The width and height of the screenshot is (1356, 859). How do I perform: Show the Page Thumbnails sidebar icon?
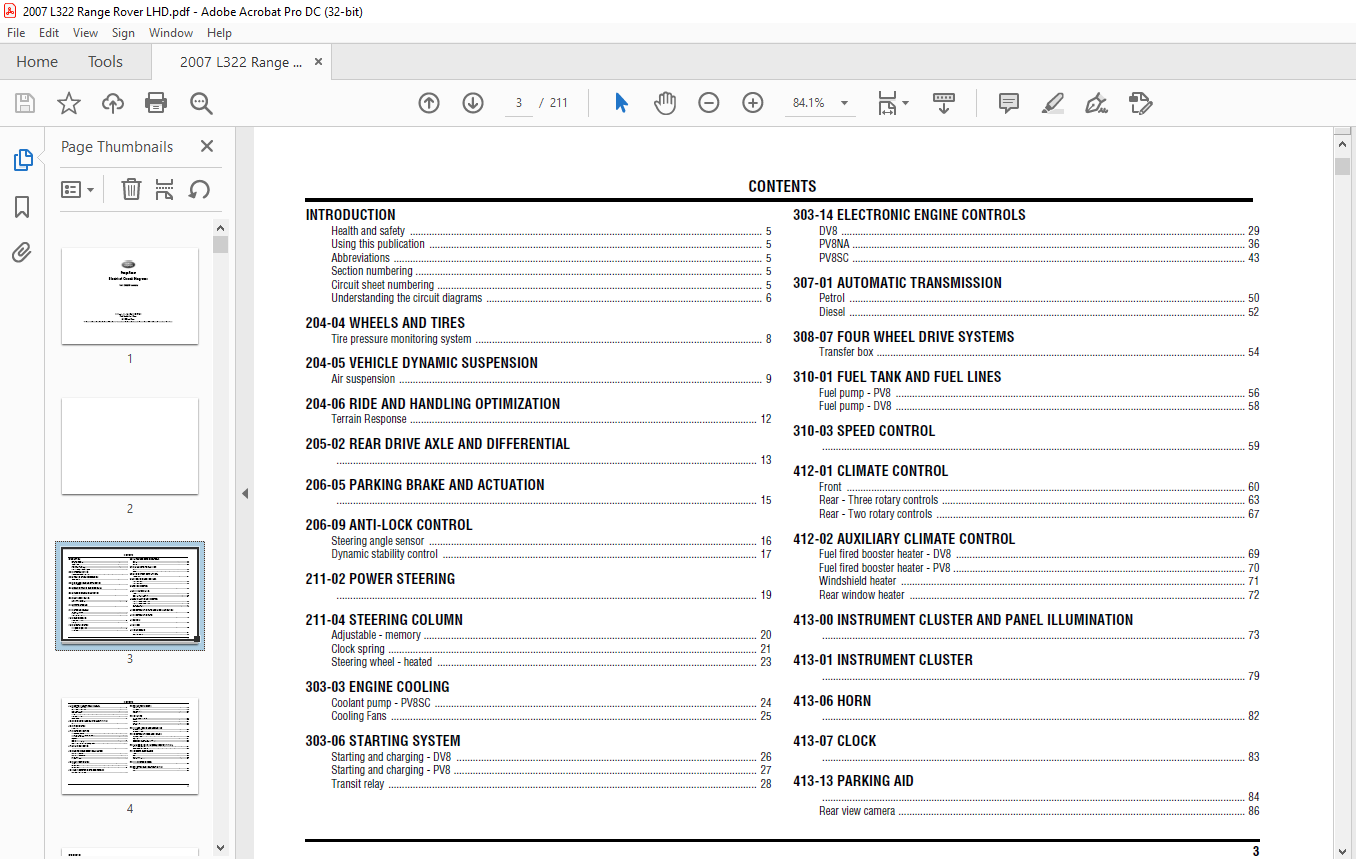point(22,160)
